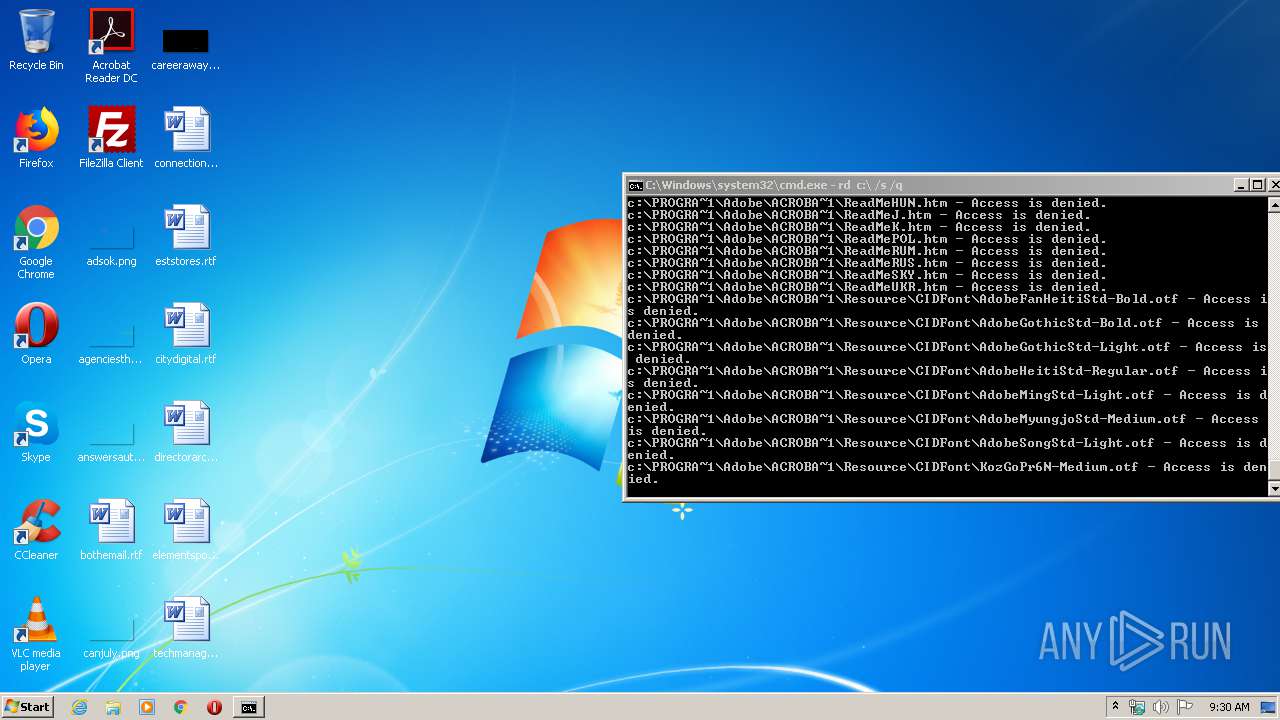
Task: Select citydigital.rtf document
Action: tap(186, 335)
